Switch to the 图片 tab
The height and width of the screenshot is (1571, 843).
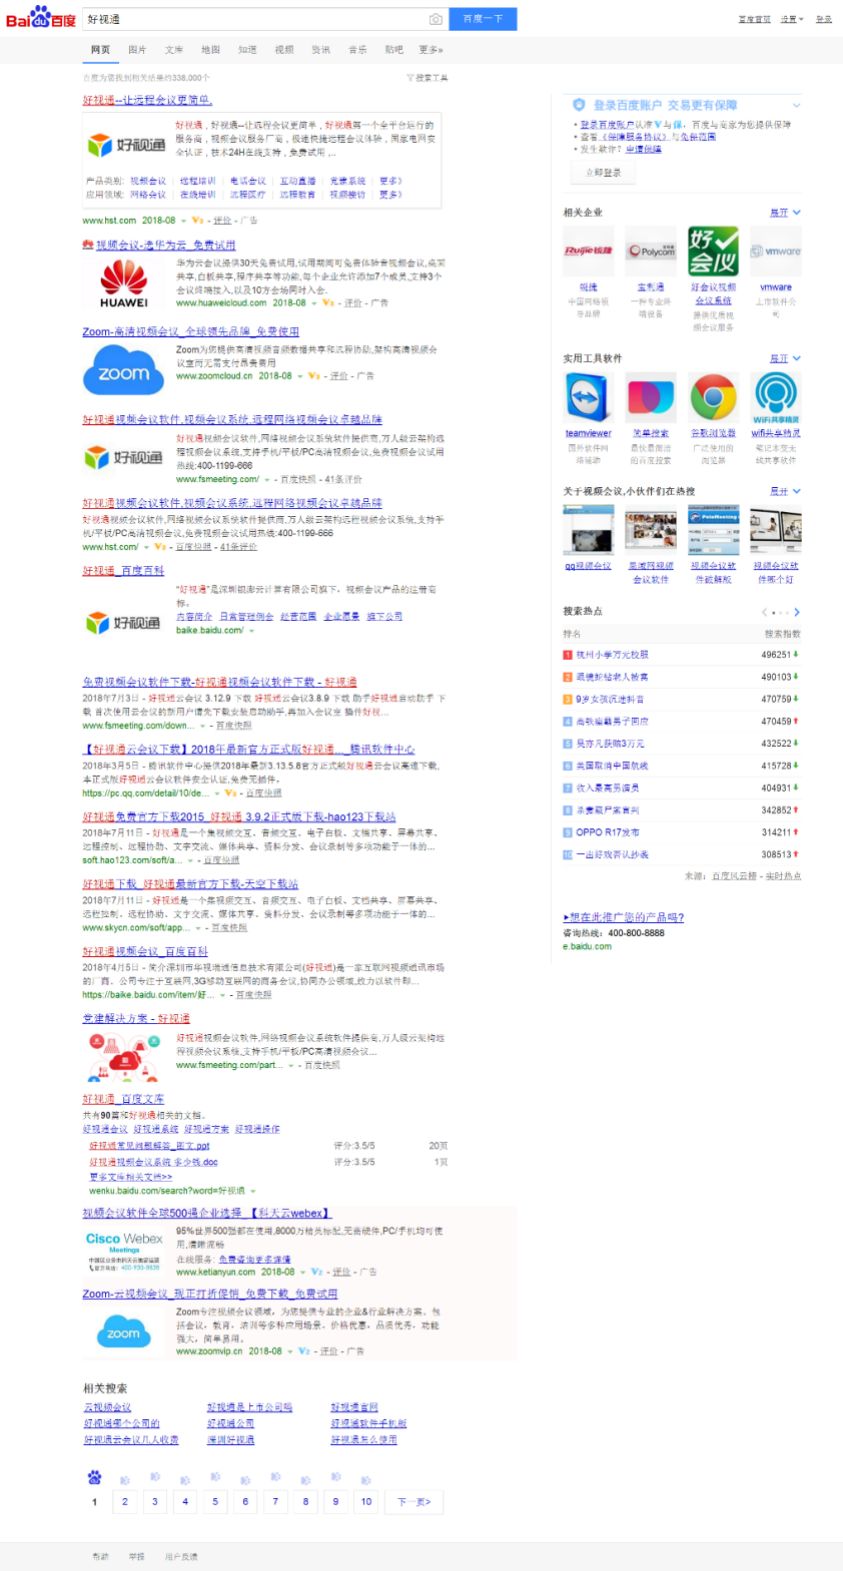pos(137,50)
